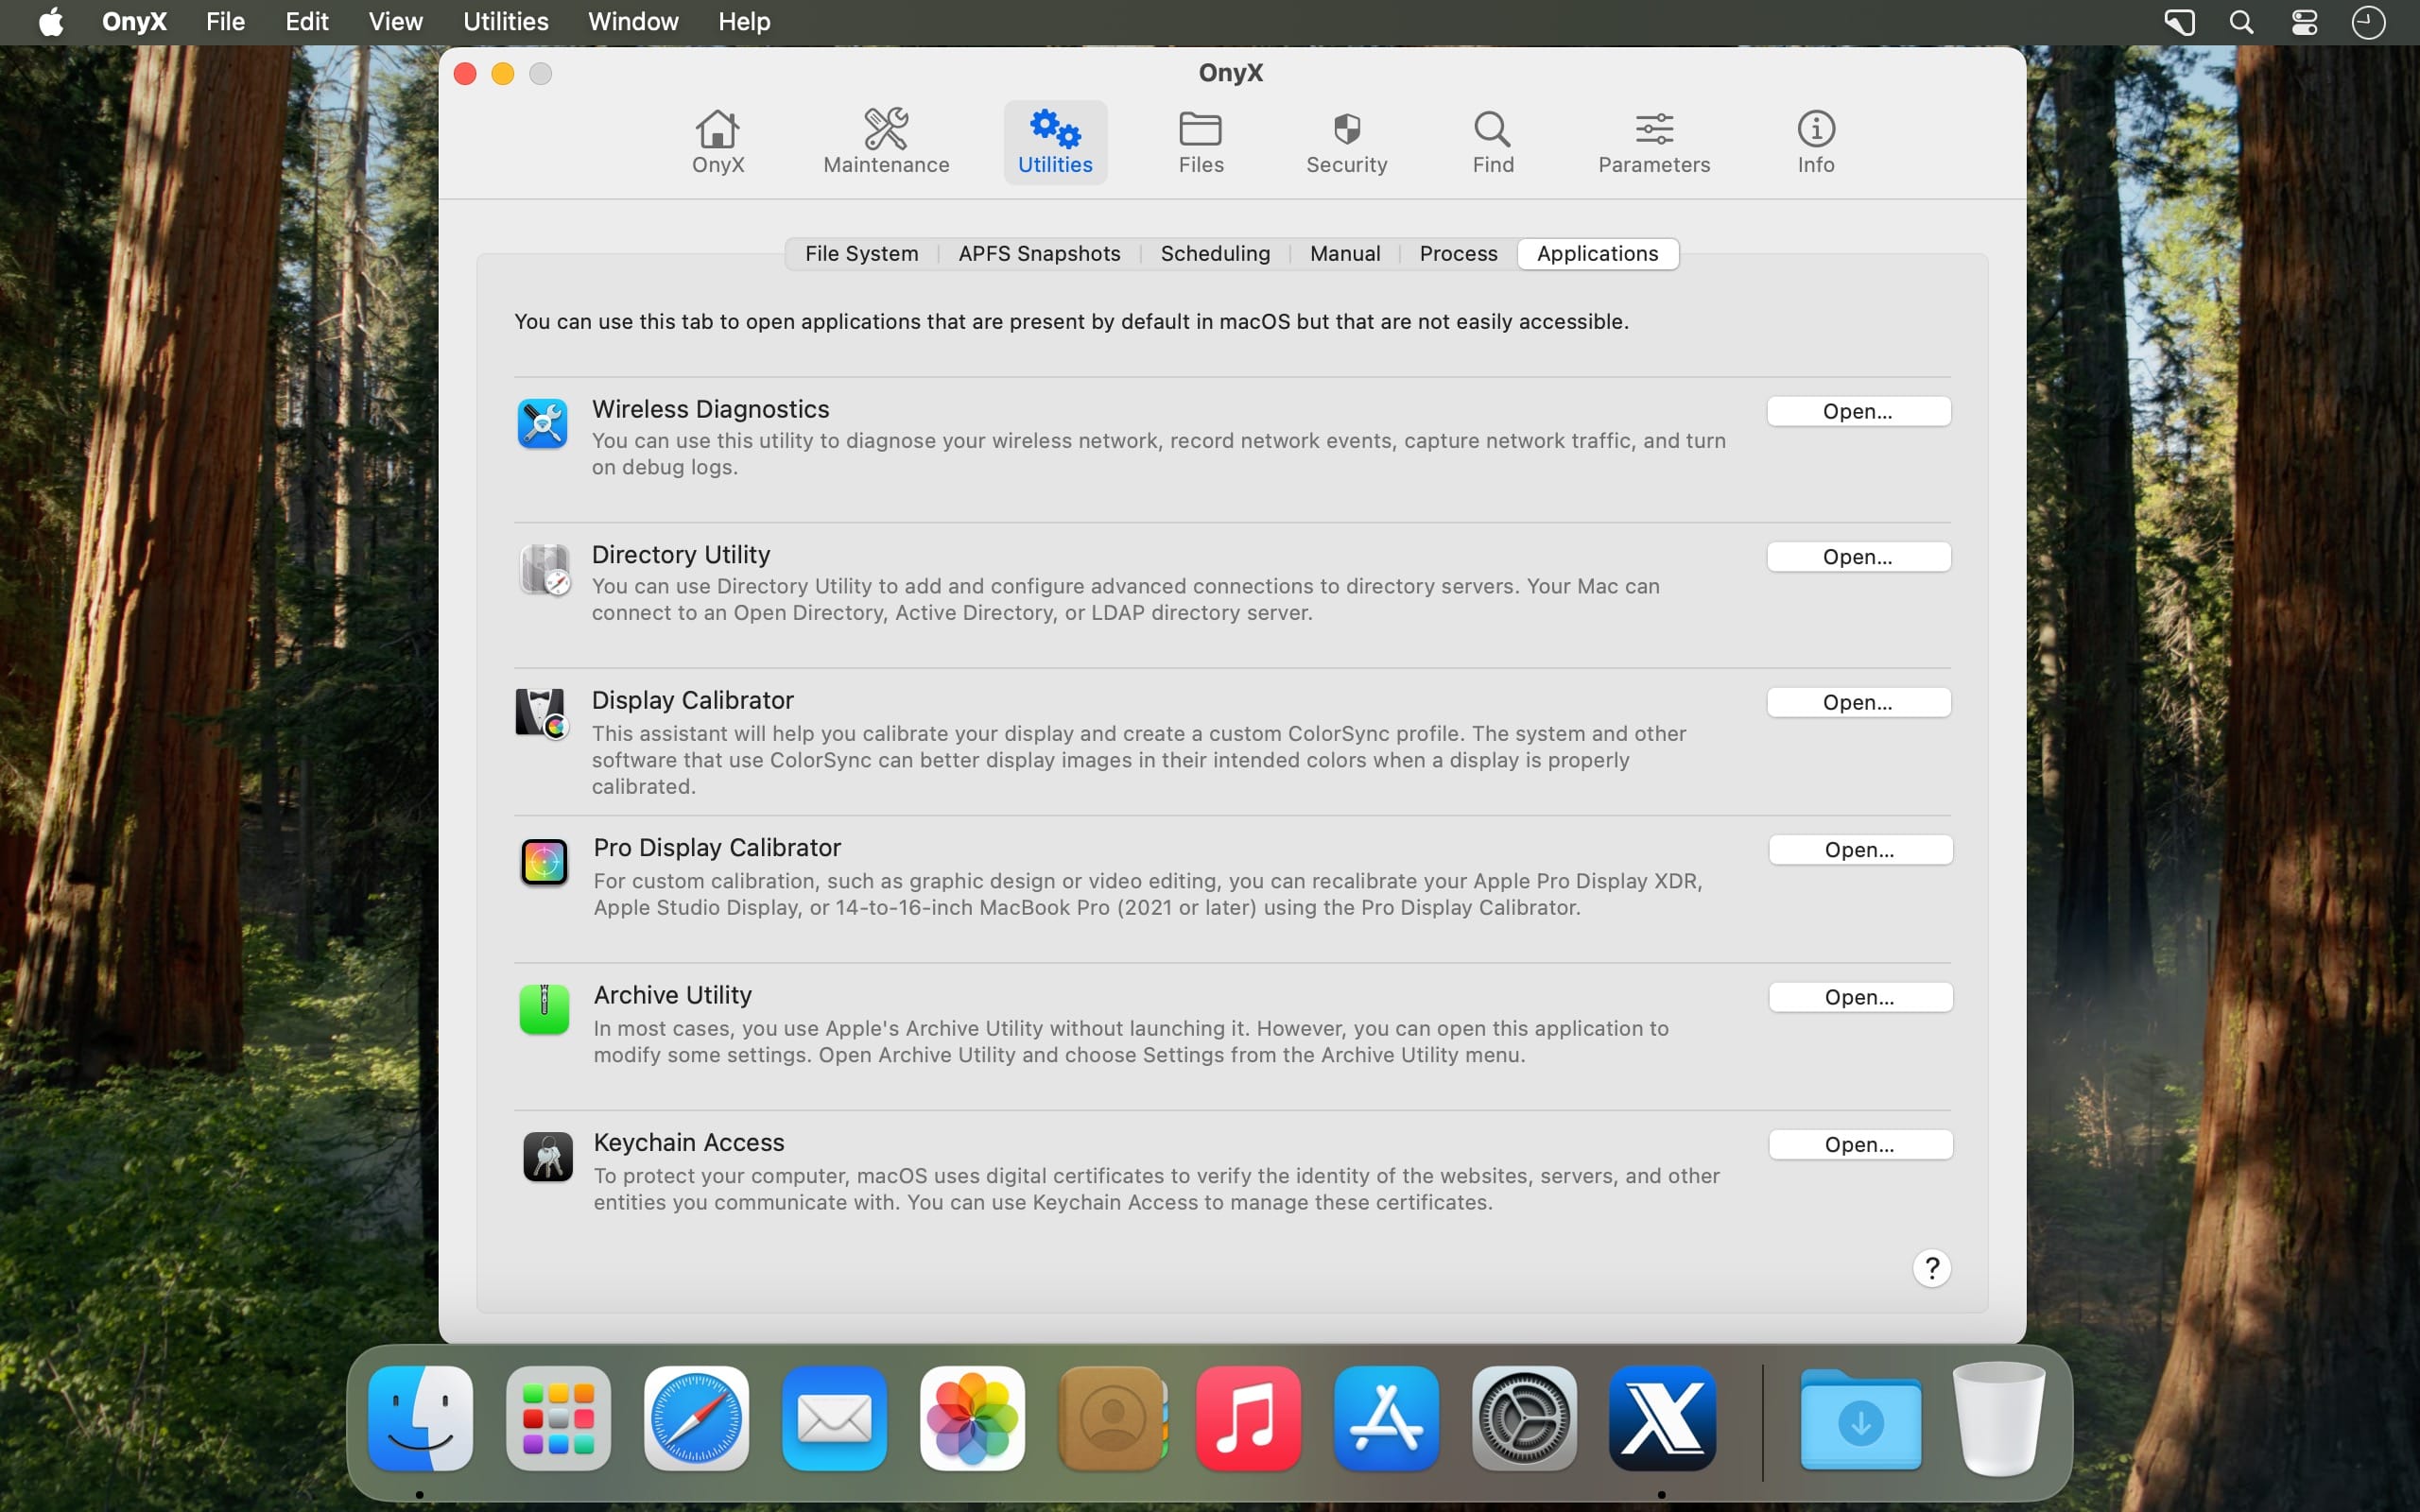Click the Archive Utility app icon
Screen dimensions: 2420x1512
tap(544, 1009)
